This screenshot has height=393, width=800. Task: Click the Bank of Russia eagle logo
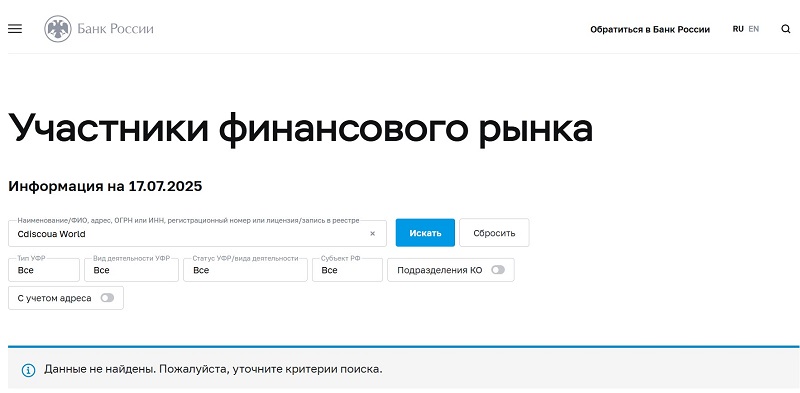[x=58, y=29]
